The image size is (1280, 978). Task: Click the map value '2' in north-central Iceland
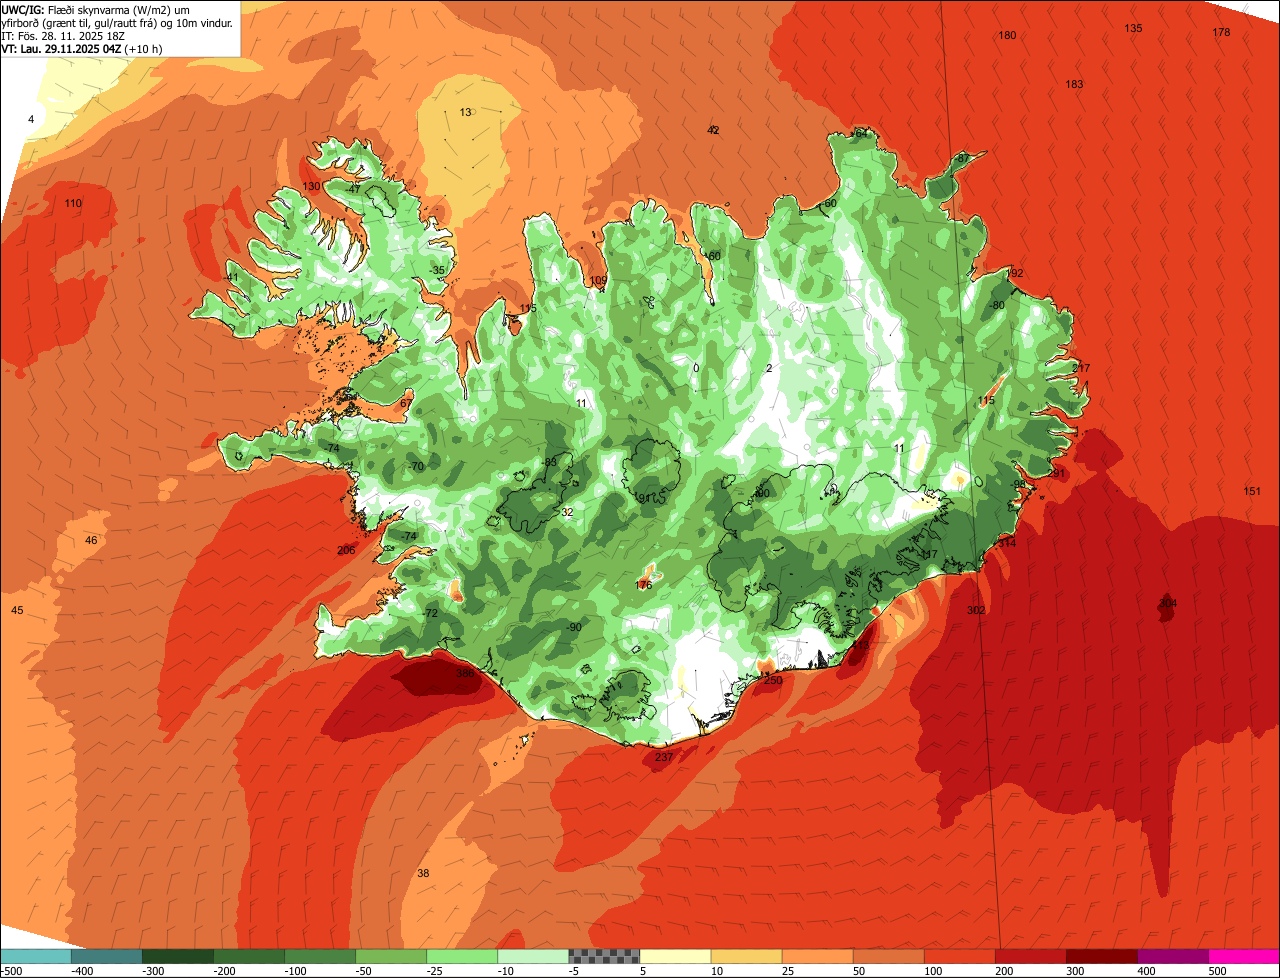pos(769,368)
